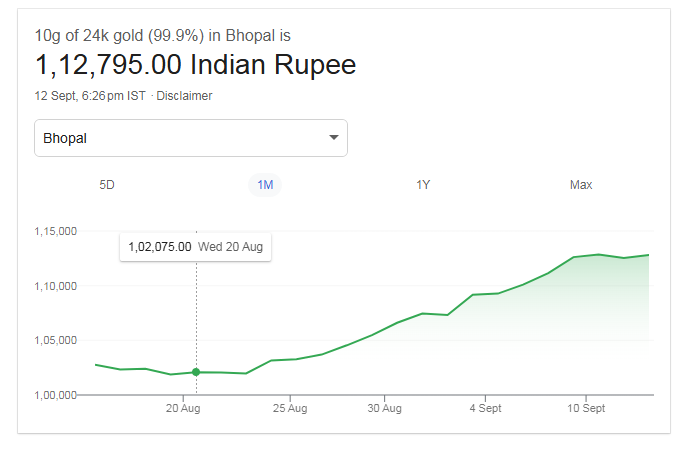Click the 20 Aug x-axis label
The width and height of the screenshot is (687, 449).
[x=184, y=408]
